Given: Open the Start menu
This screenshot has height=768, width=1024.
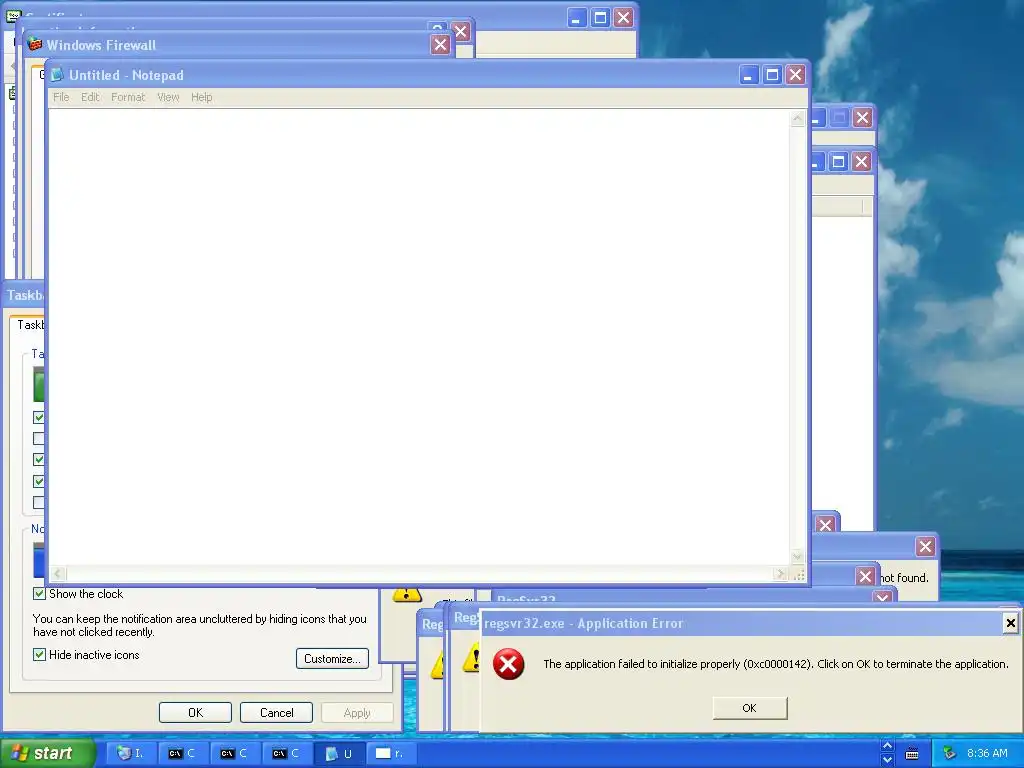Looking at the screenshot, I should tap(47, 753).
